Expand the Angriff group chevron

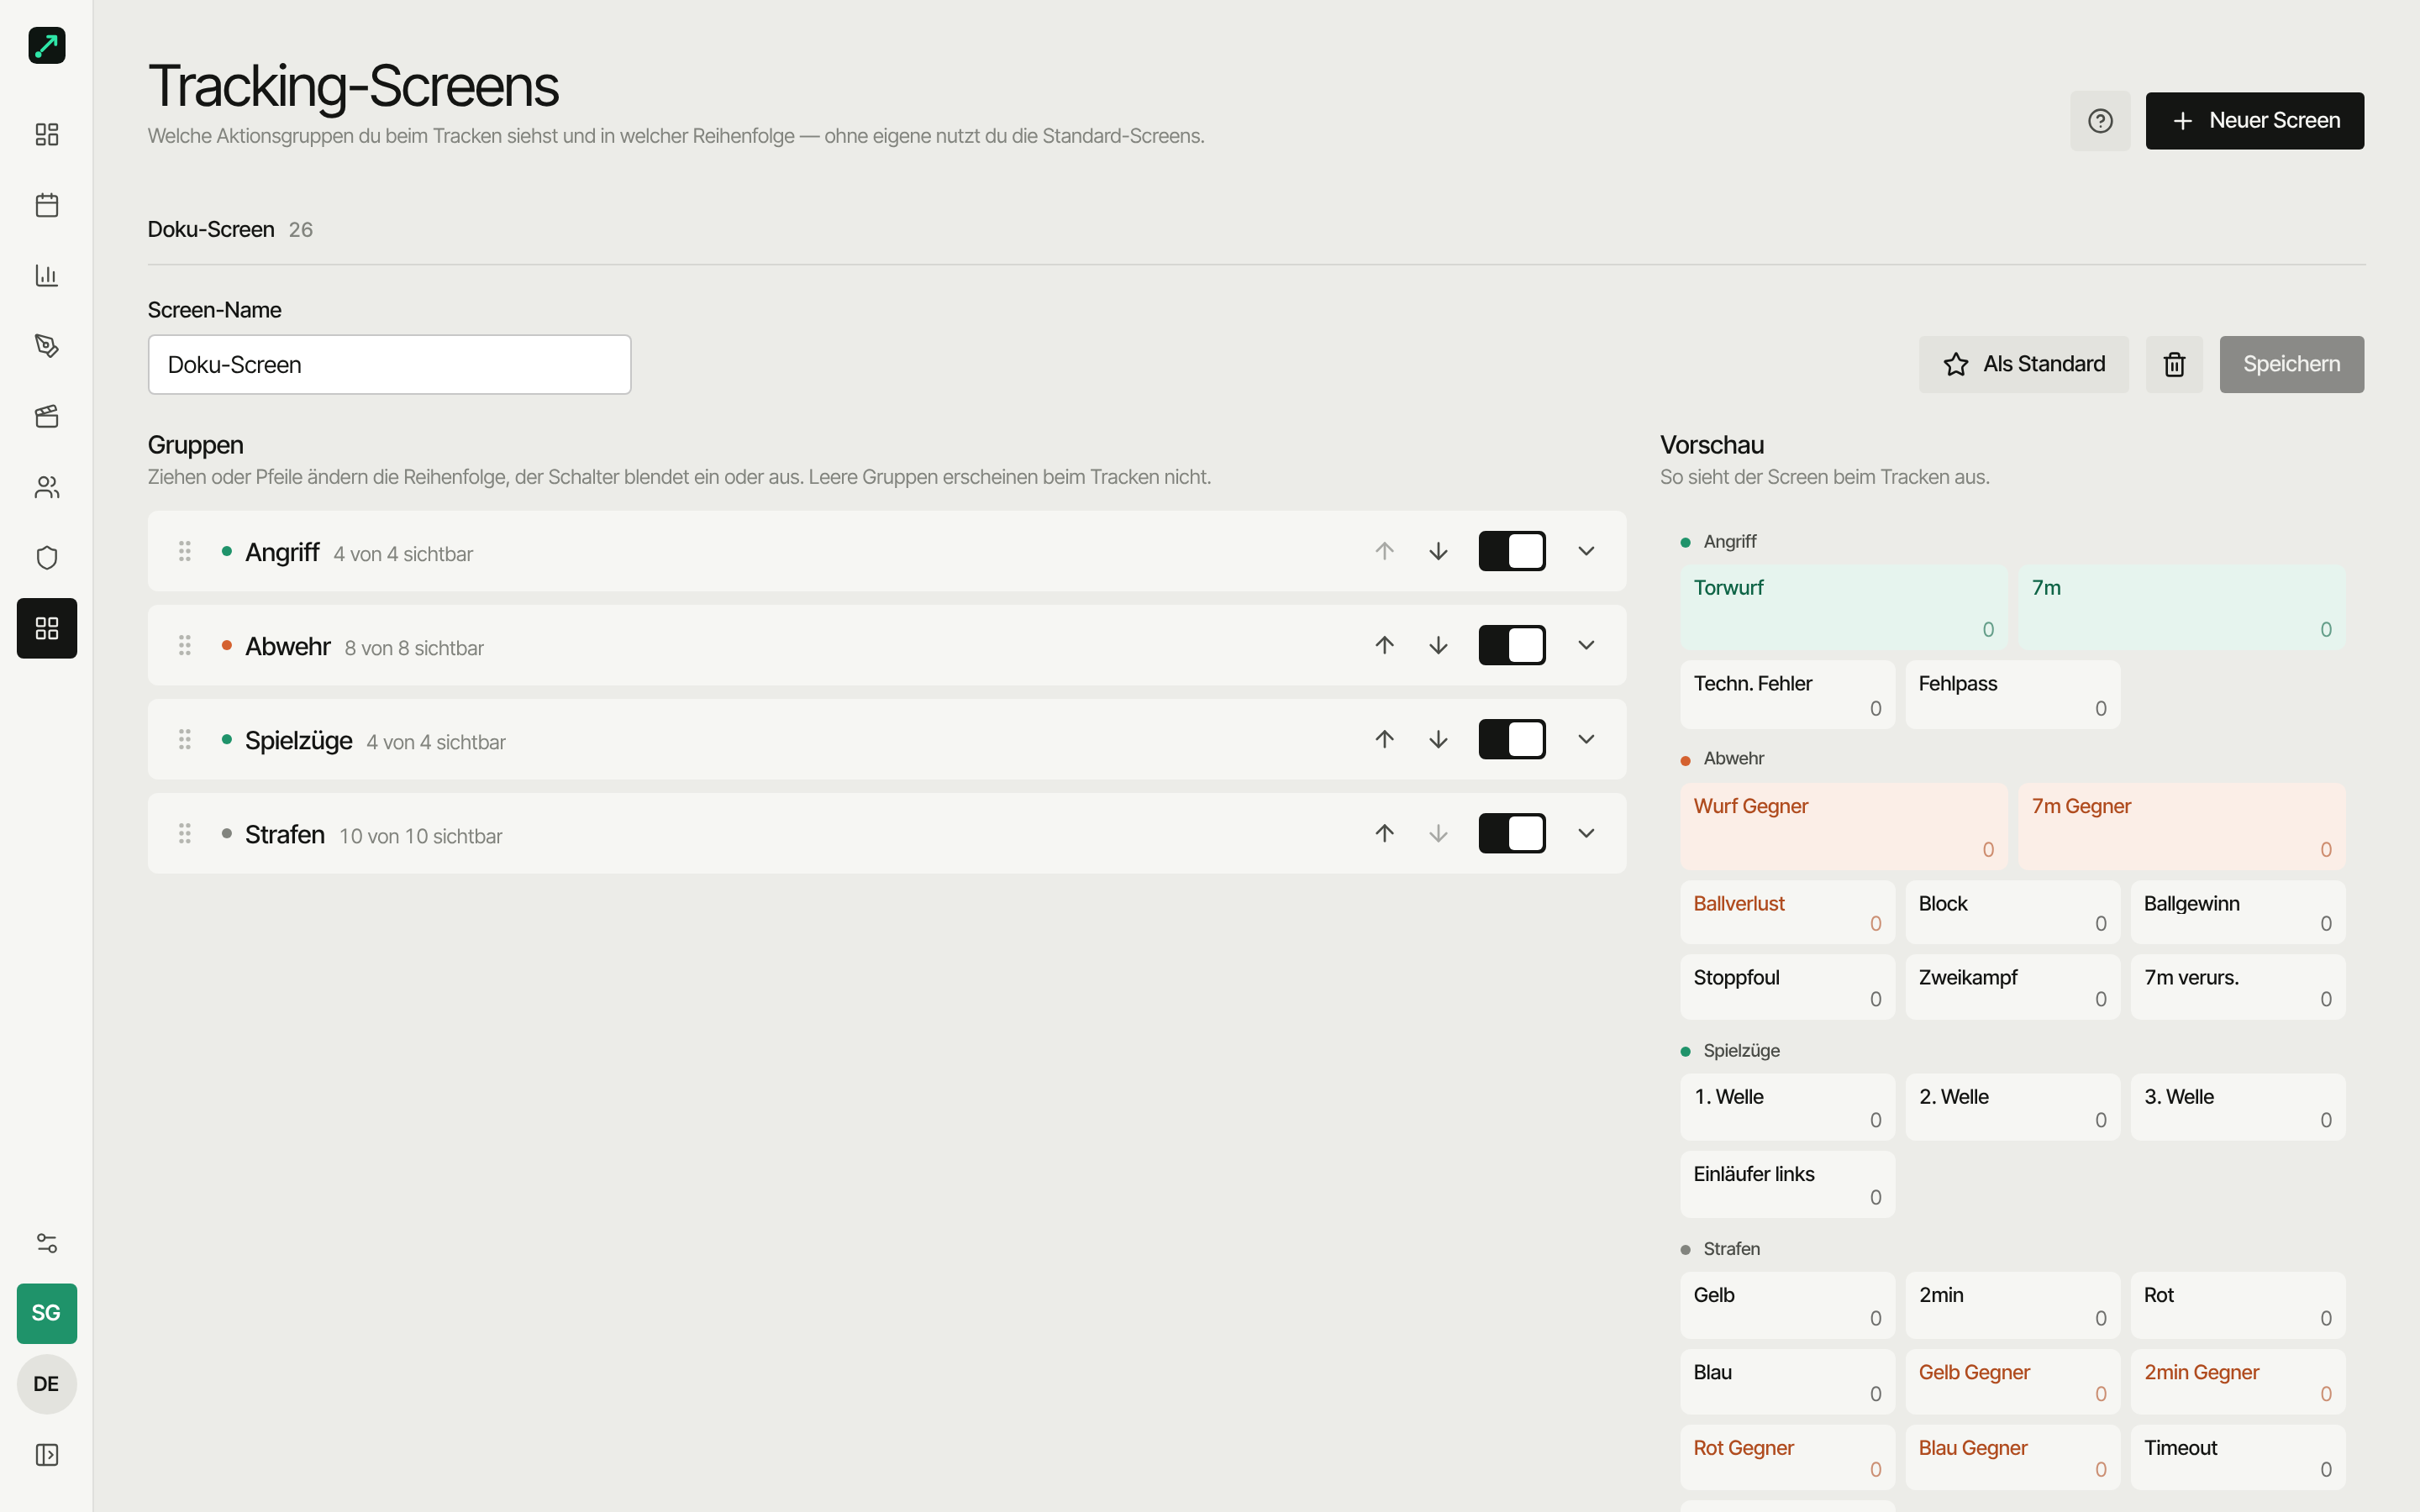click(x=1586, y=551)
